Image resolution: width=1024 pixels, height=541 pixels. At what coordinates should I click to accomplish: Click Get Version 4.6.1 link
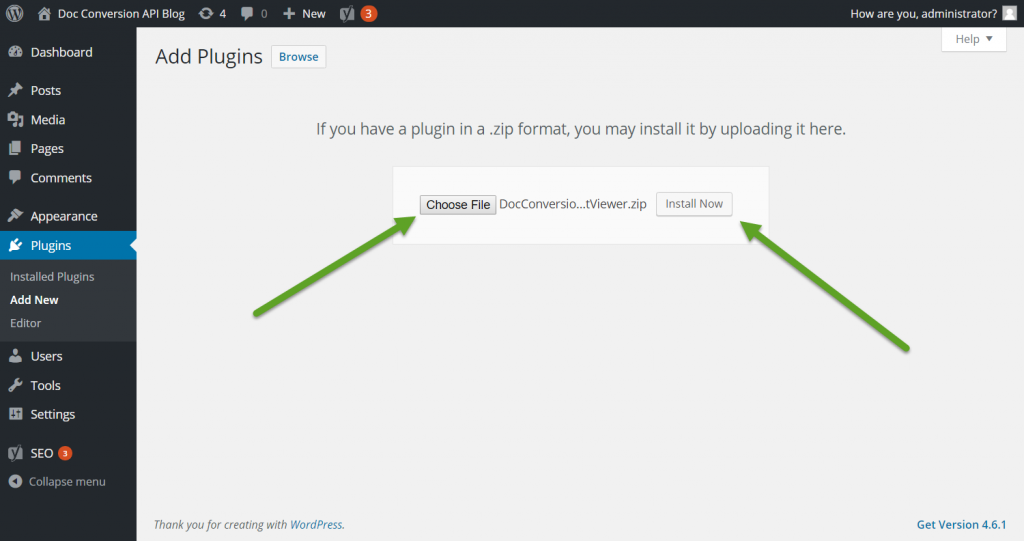961,524
